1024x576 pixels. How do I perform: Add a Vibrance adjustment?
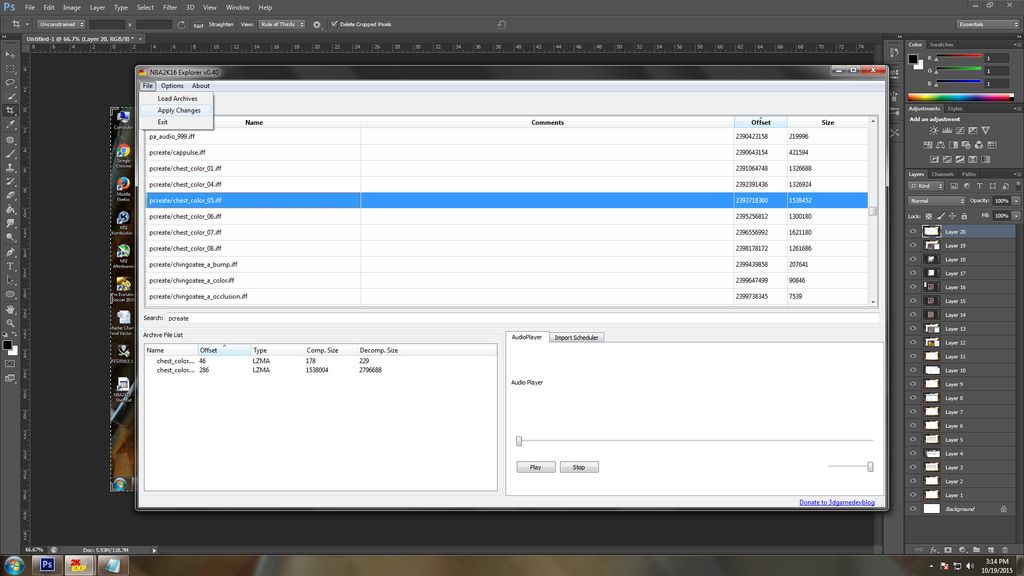[x=985, y=131]
